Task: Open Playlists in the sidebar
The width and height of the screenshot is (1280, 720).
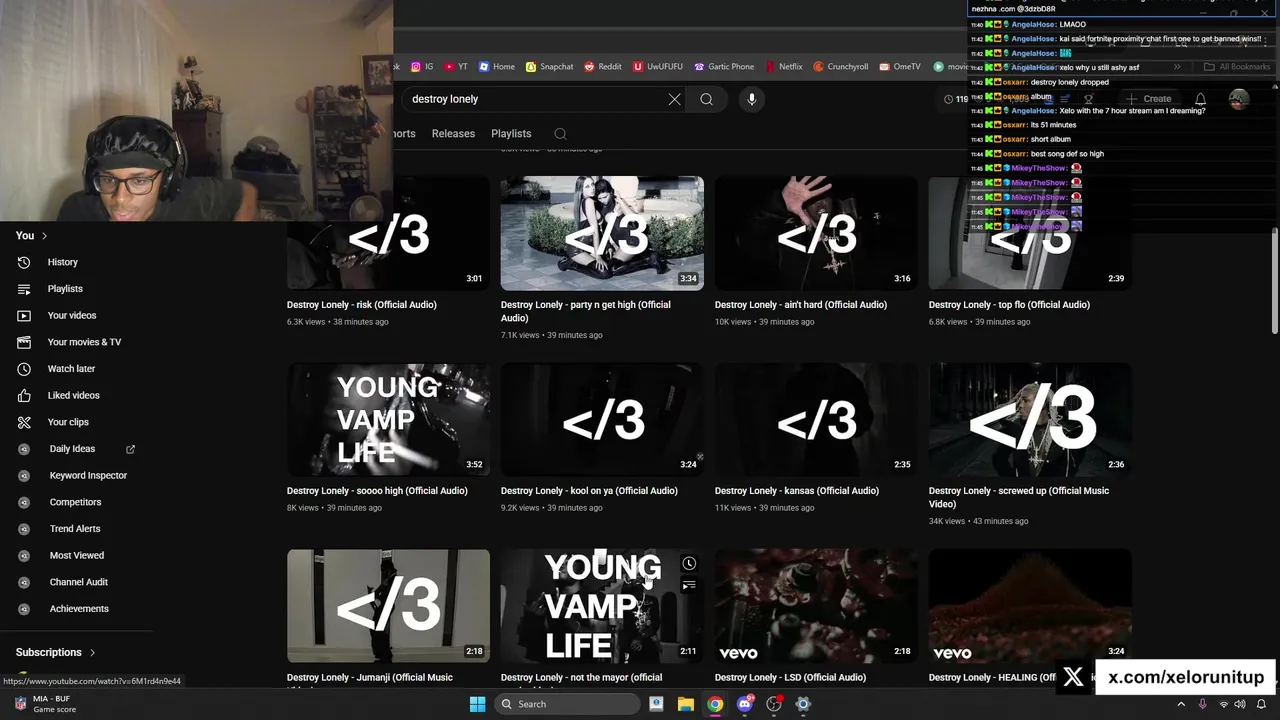Action: click(x=65, y=289)
